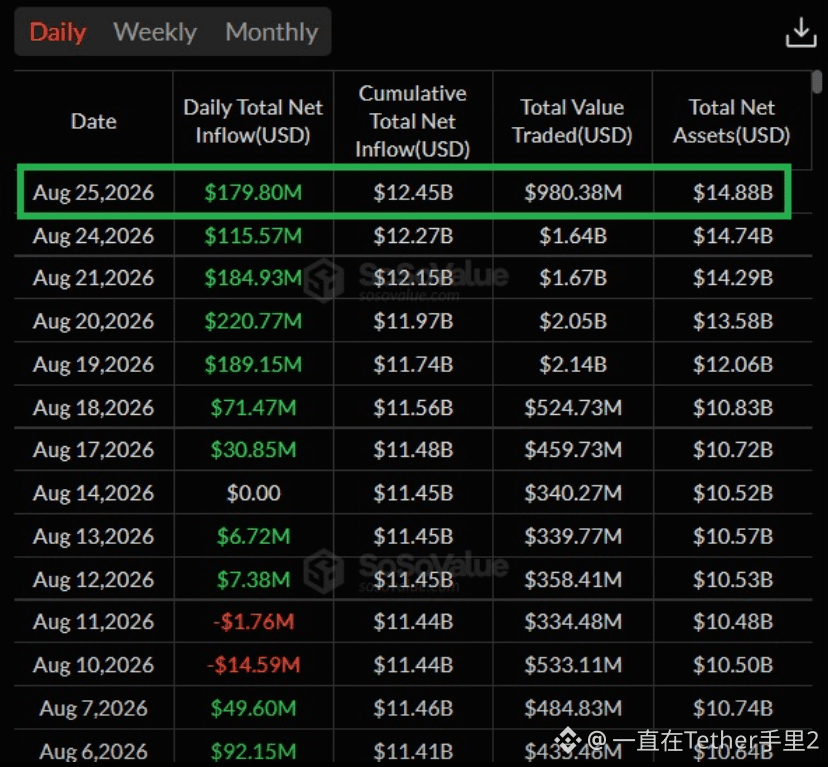
Task: Select the Aug 17,2026 date cell
Action: [x=93, y=450]
